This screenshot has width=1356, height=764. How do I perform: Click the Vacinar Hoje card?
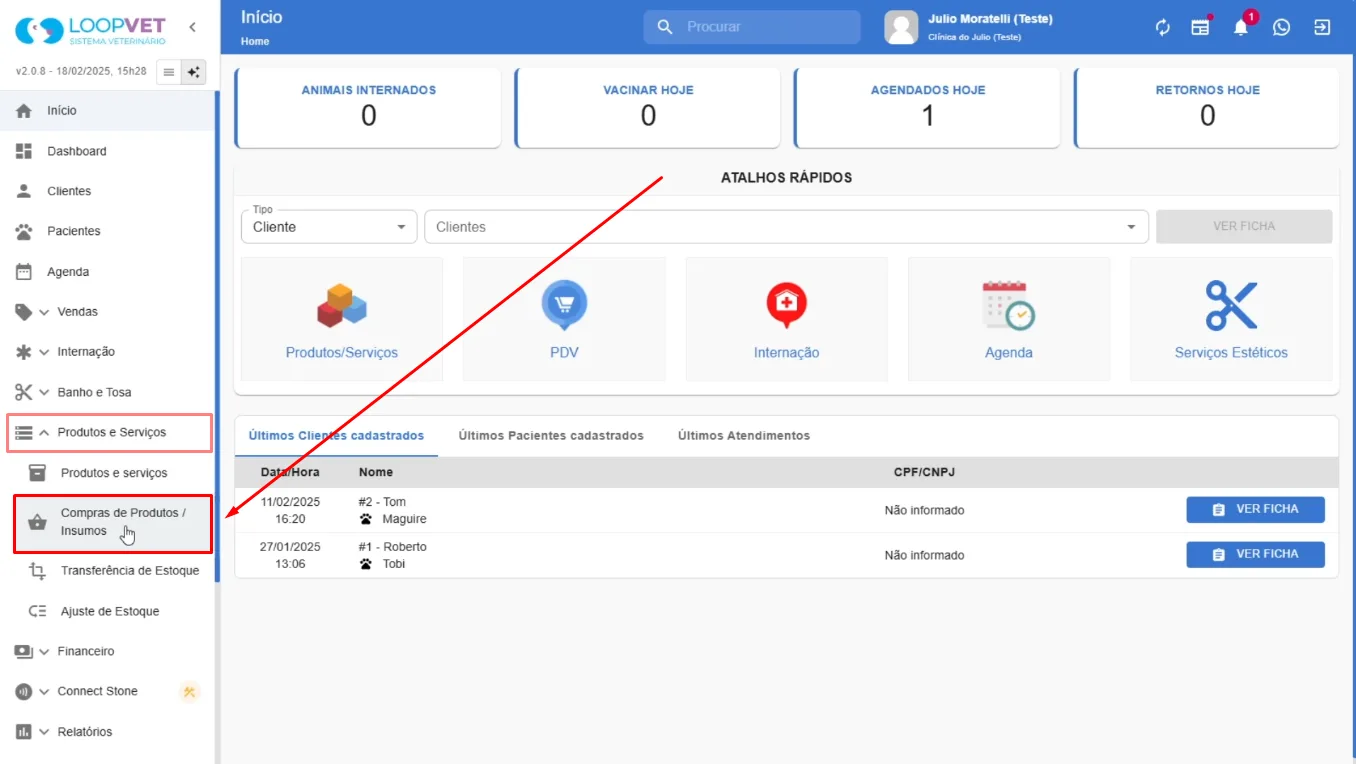pyautogui.click(x=648, y=108)
